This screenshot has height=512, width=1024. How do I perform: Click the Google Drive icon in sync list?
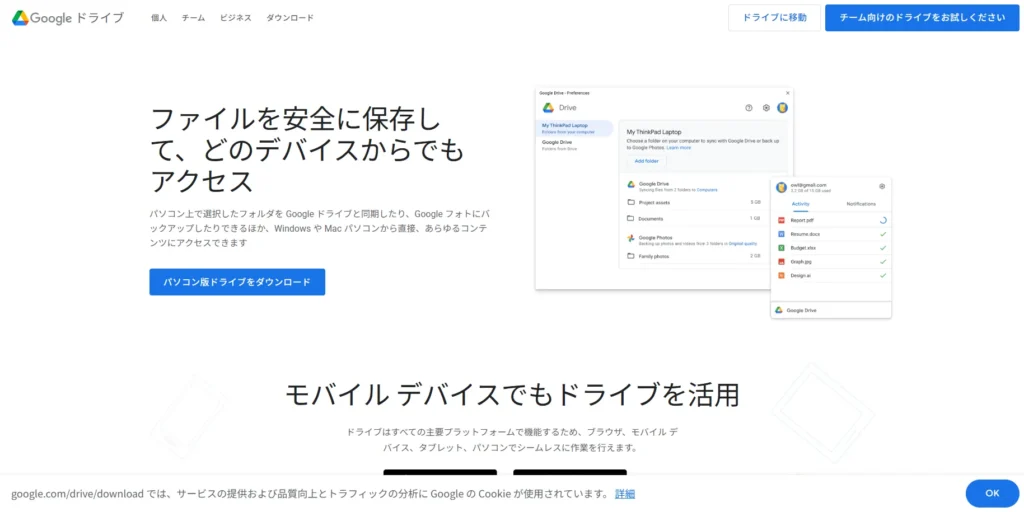click(x=631, y=185)
